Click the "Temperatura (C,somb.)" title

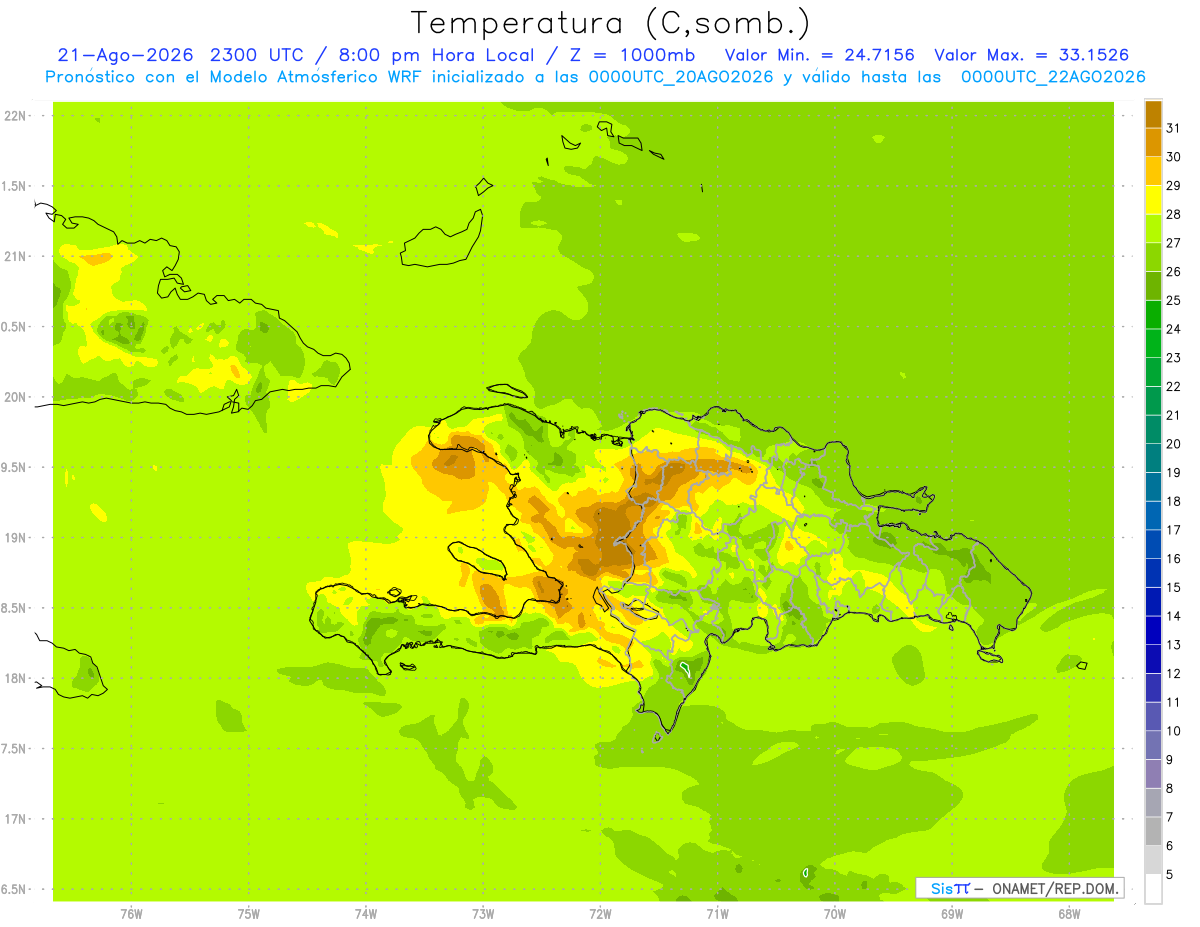click(610, 24)
